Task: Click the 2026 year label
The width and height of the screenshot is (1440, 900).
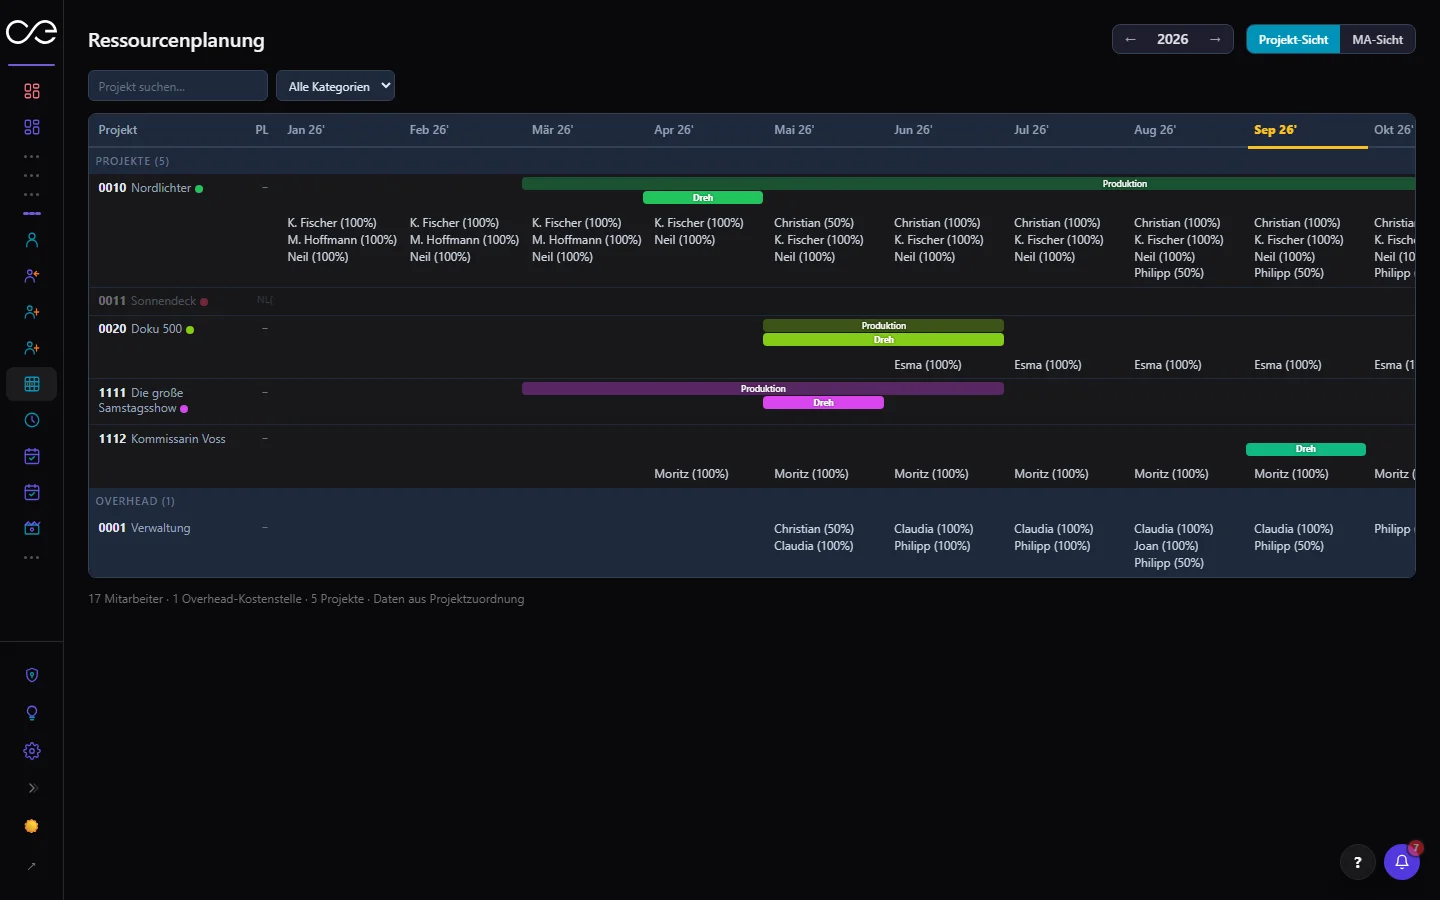Action: pos(1172,39)
